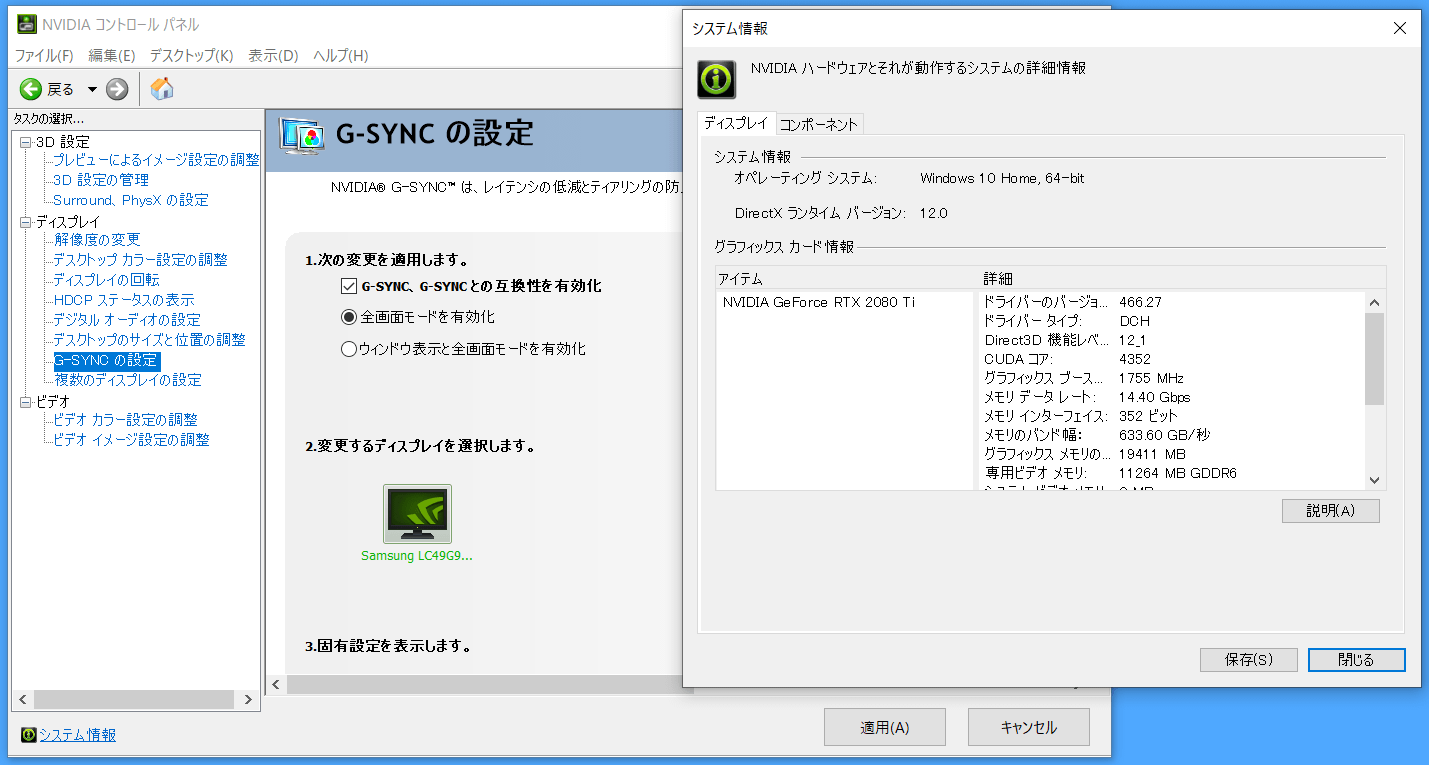Open the 編集(E) menu
This screenshot has width=1429, height=765.
click(x=112, y=55)
